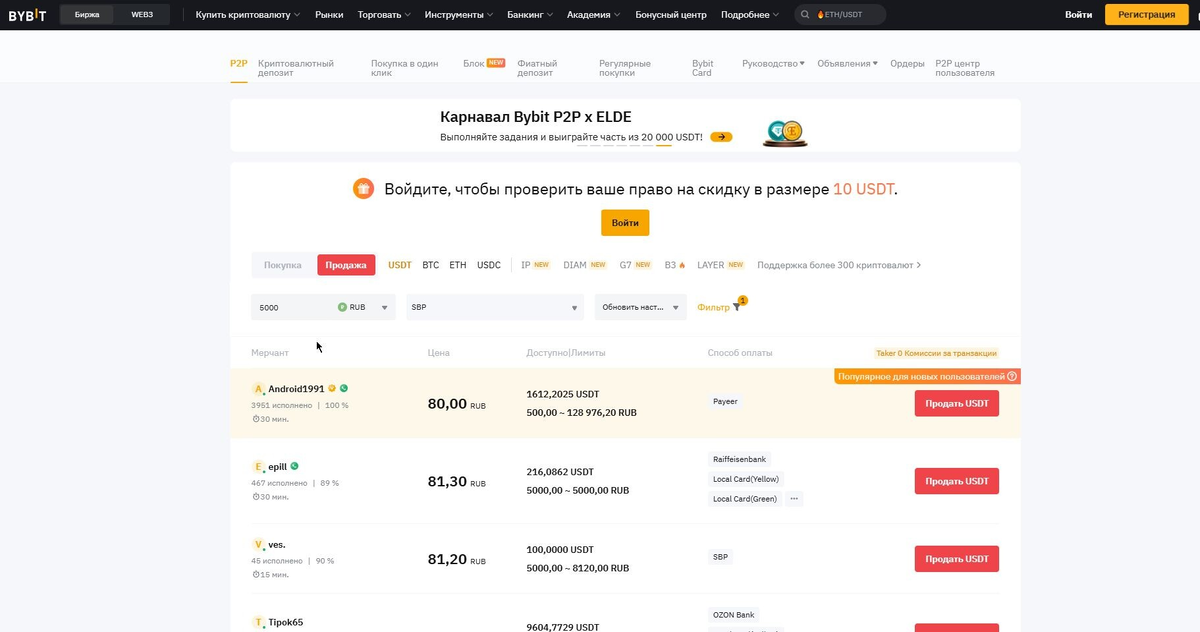Click the ETH/USDT search field
This screenshot has height=632, width=1200.
point(840,15)
